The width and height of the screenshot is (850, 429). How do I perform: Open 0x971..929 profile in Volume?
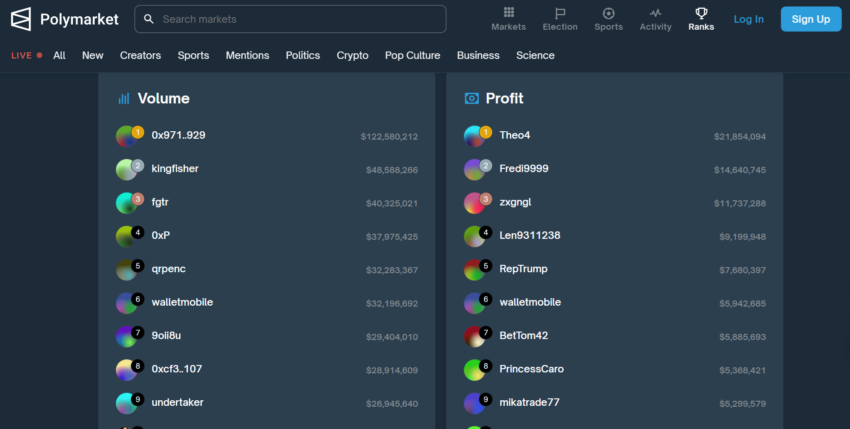click(178, 135)
